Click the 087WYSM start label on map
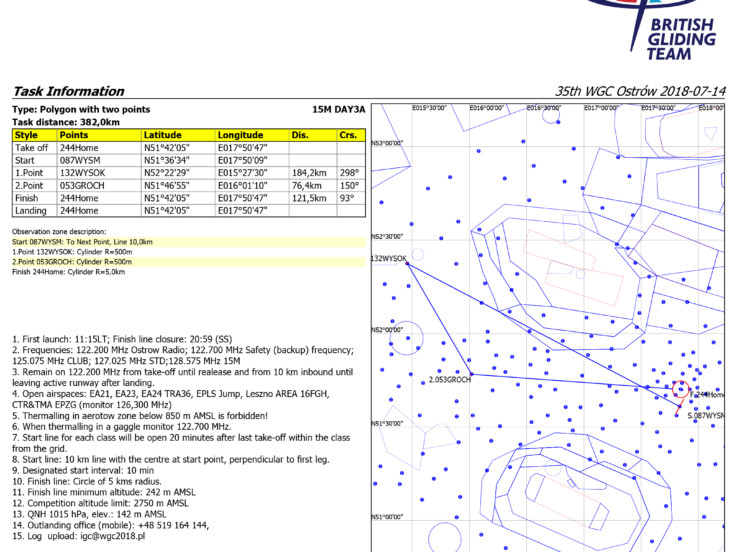 point(708,414)
